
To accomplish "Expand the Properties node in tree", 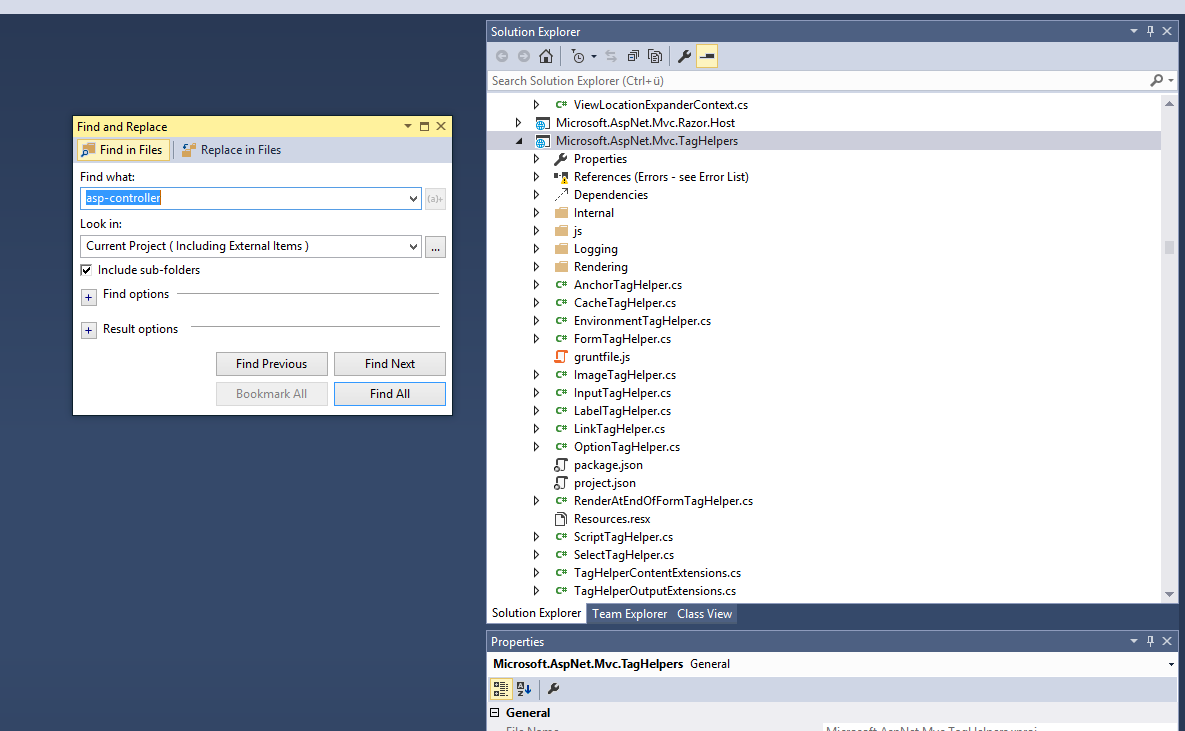I will [x=536, y=159].
